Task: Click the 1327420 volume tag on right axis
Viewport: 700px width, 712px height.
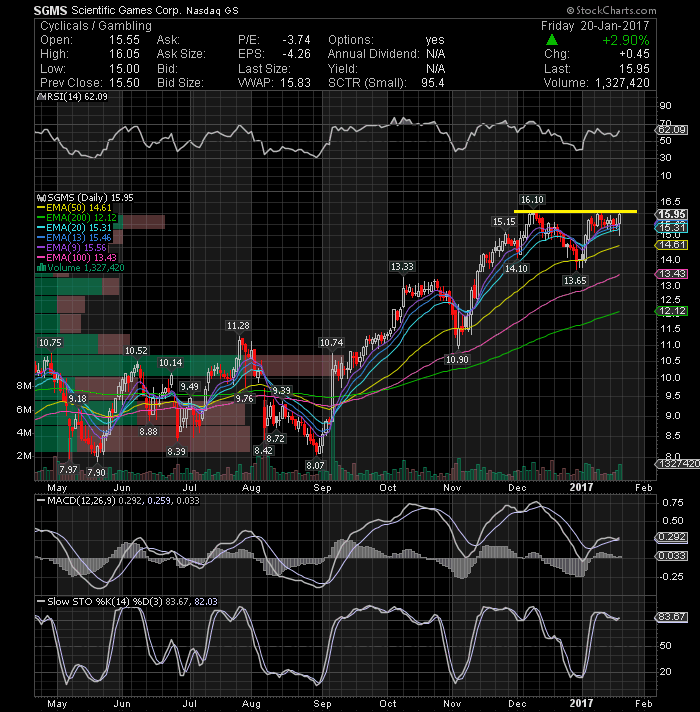Action: [677, 464]
